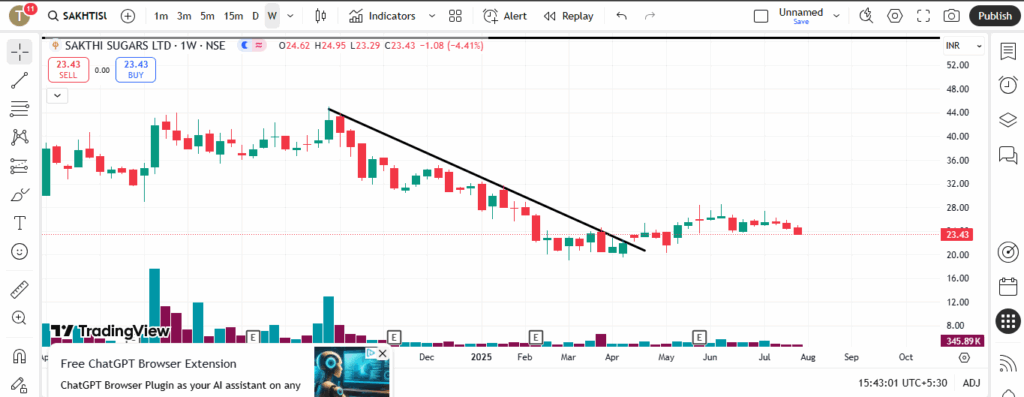Toggle lock all drawing tools
The image size is (1024, 397).
pos(20,384)
